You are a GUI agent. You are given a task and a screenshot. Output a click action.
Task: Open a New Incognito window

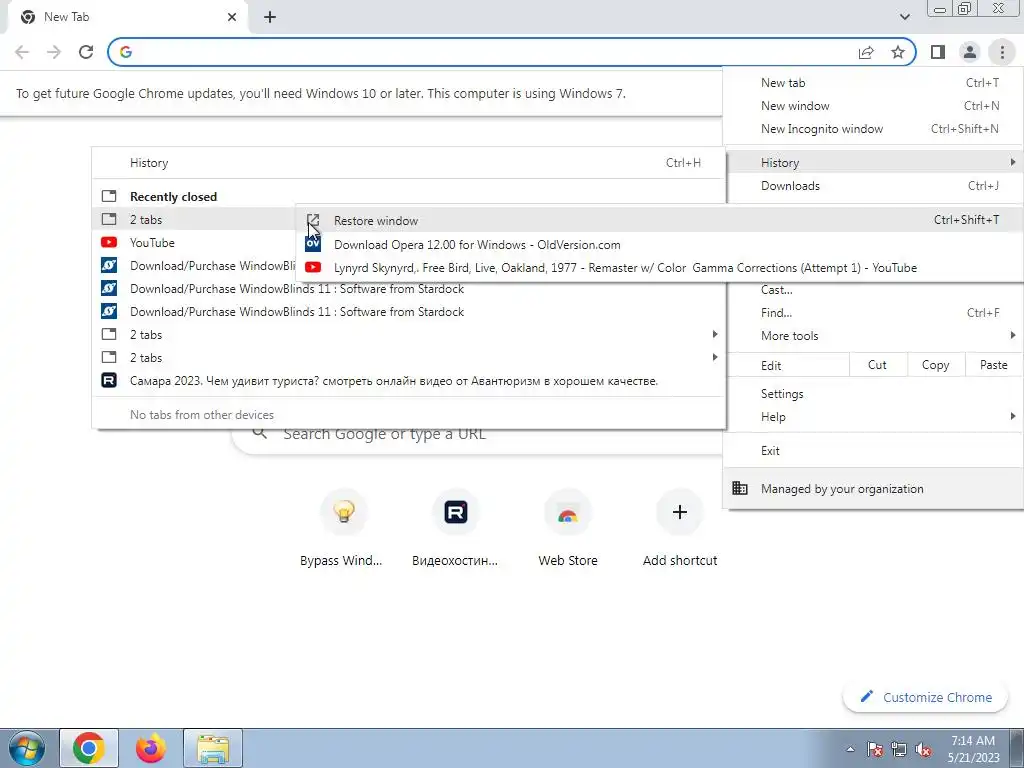873,129
